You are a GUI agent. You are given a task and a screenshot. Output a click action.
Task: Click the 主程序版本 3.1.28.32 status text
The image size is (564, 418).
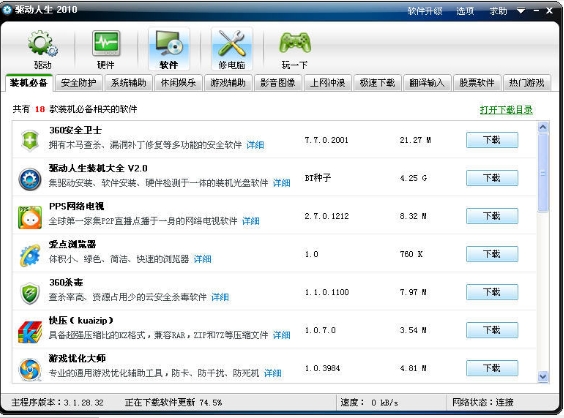(x=57, y=403)
